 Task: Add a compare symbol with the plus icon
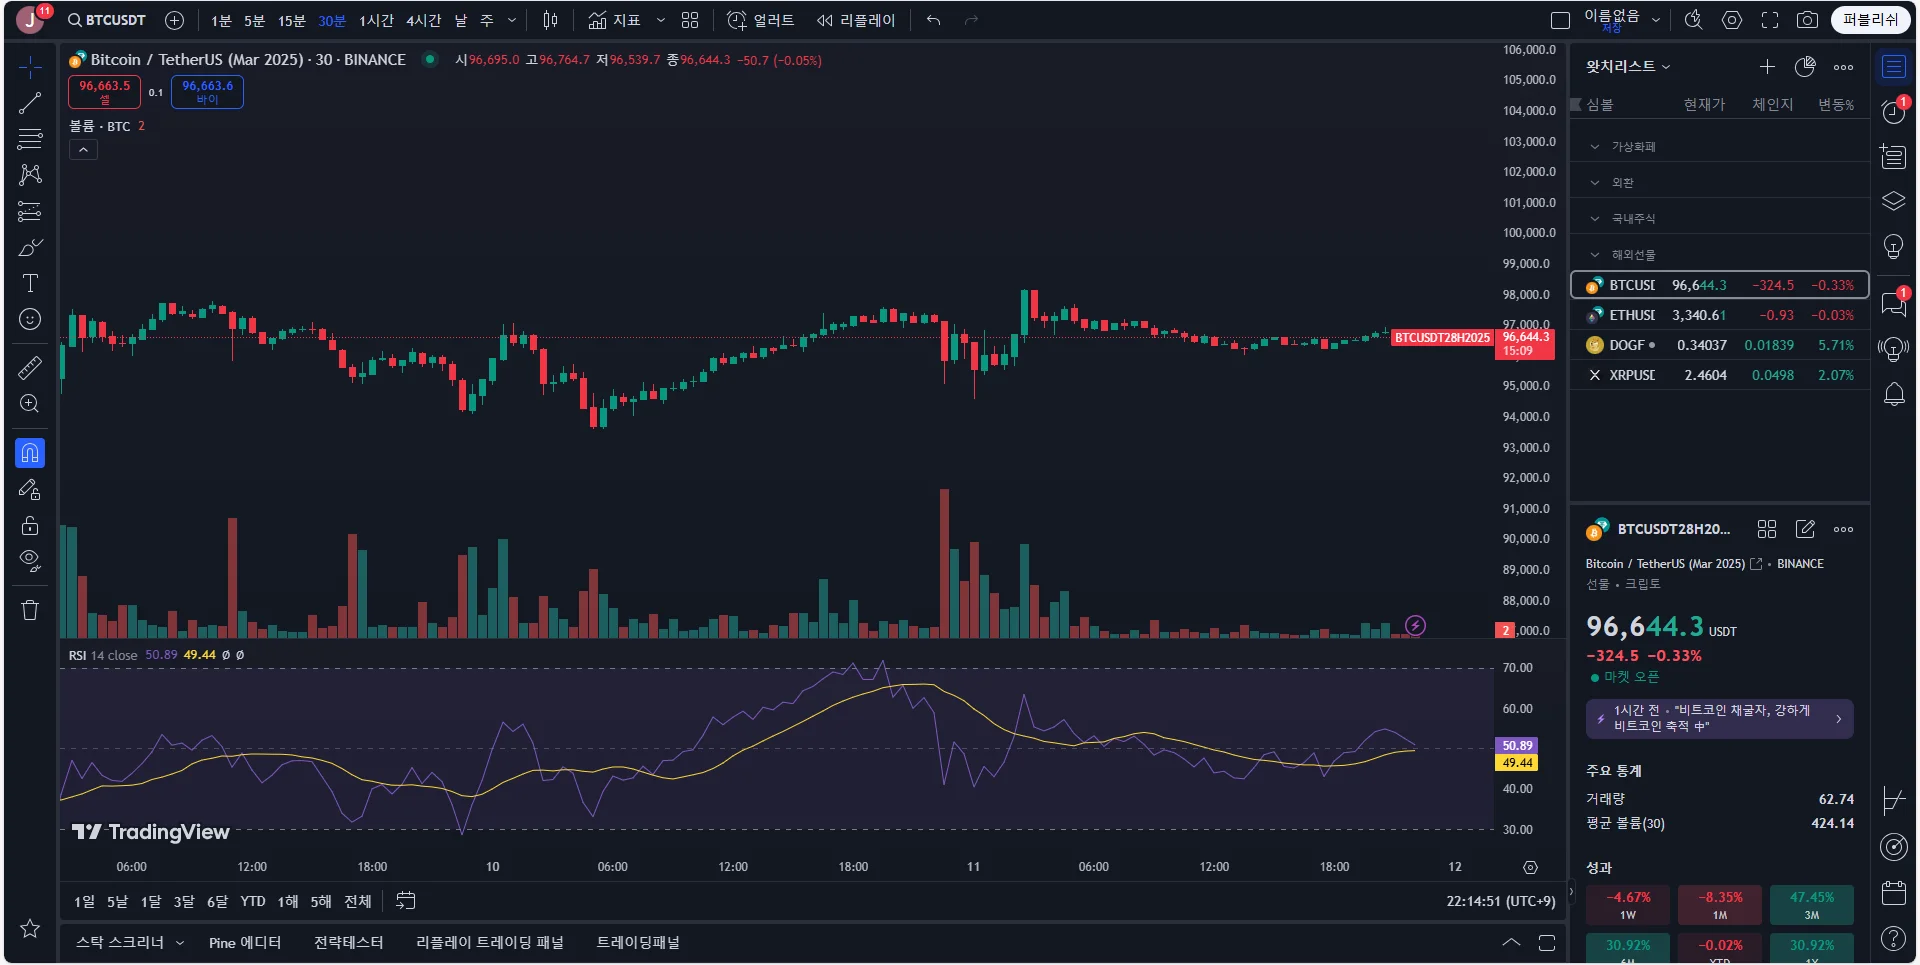(x=174, y=20)
